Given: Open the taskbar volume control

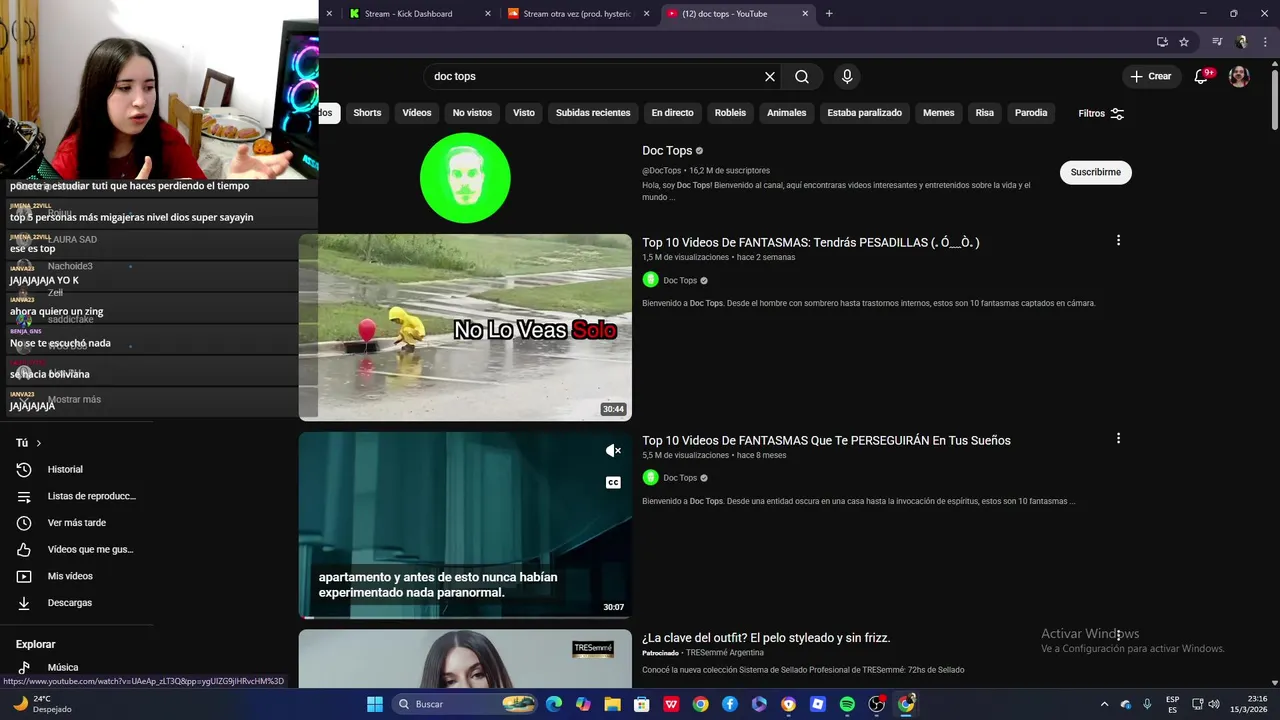Looking at the screenshot, I should 1214,704.
